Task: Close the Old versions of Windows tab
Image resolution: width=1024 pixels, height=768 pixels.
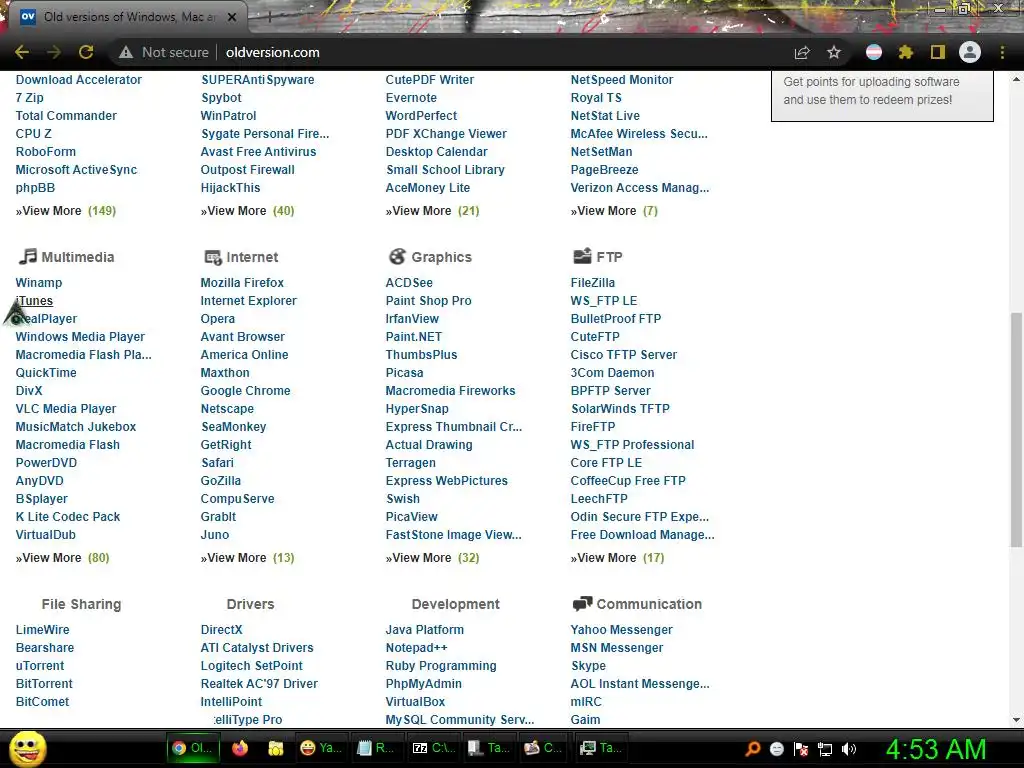Action: 232,17
